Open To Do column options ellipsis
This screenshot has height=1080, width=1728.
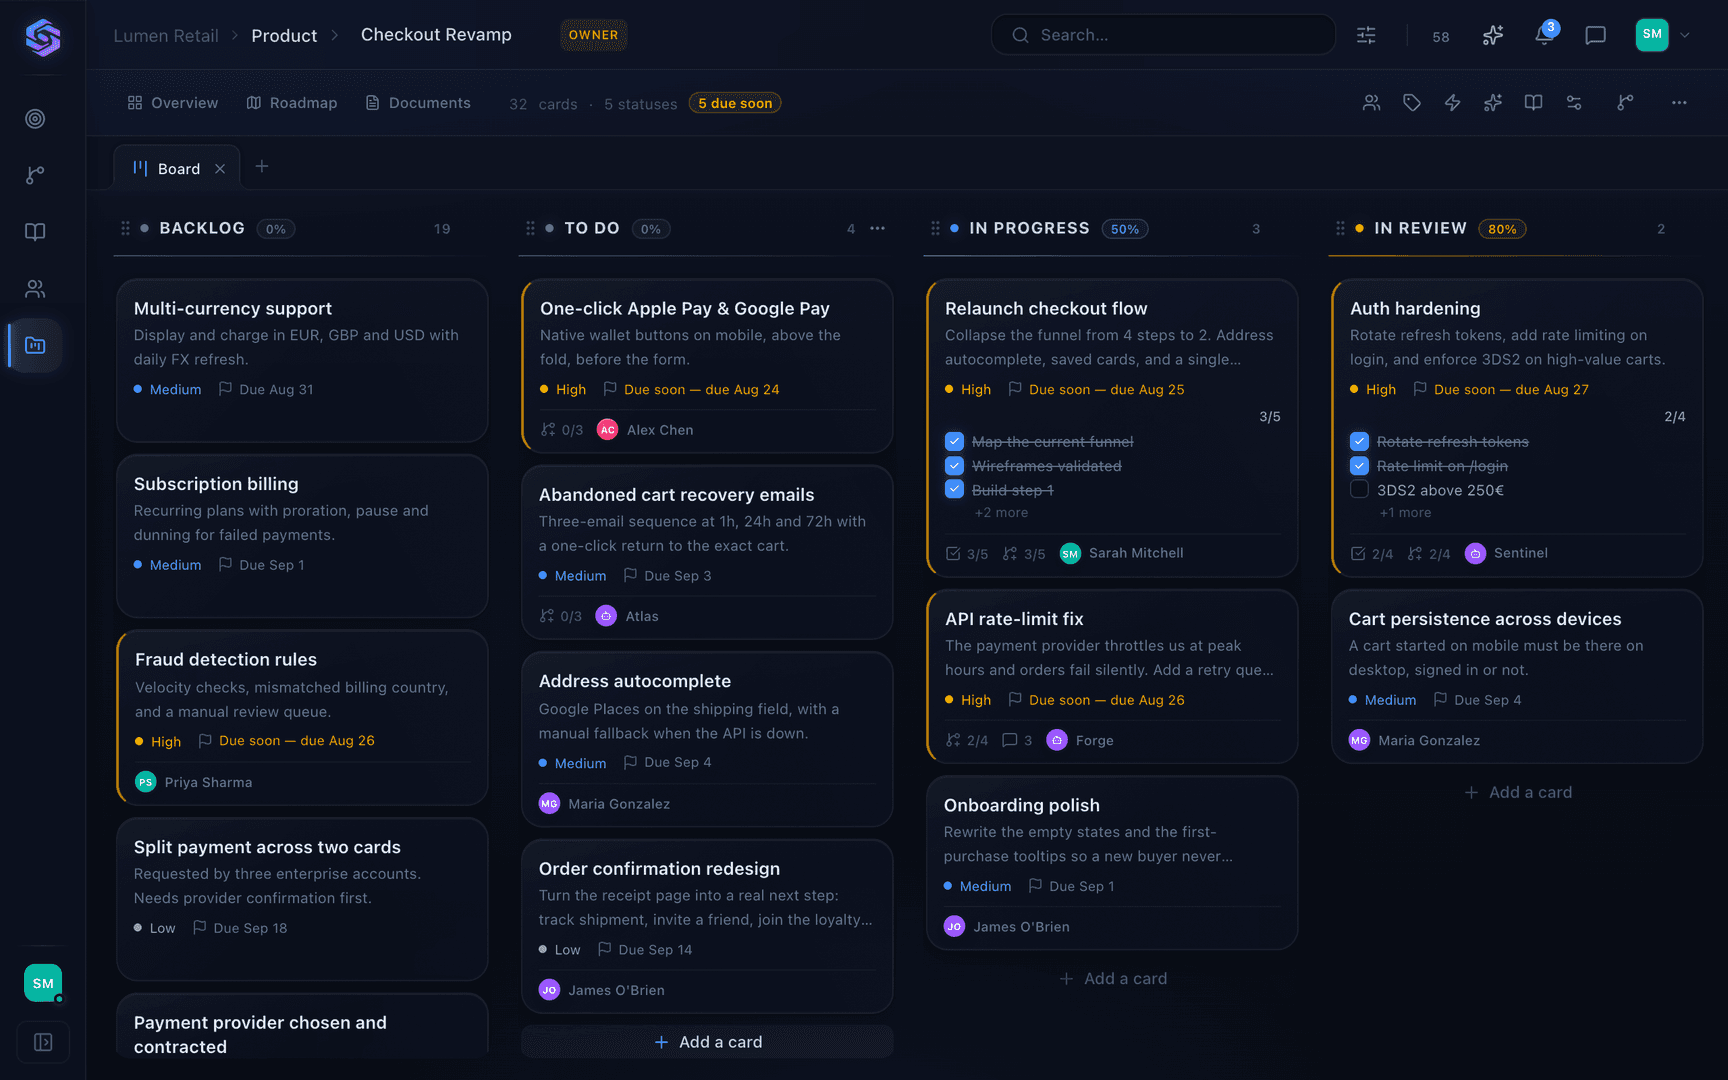click(877, 229)
